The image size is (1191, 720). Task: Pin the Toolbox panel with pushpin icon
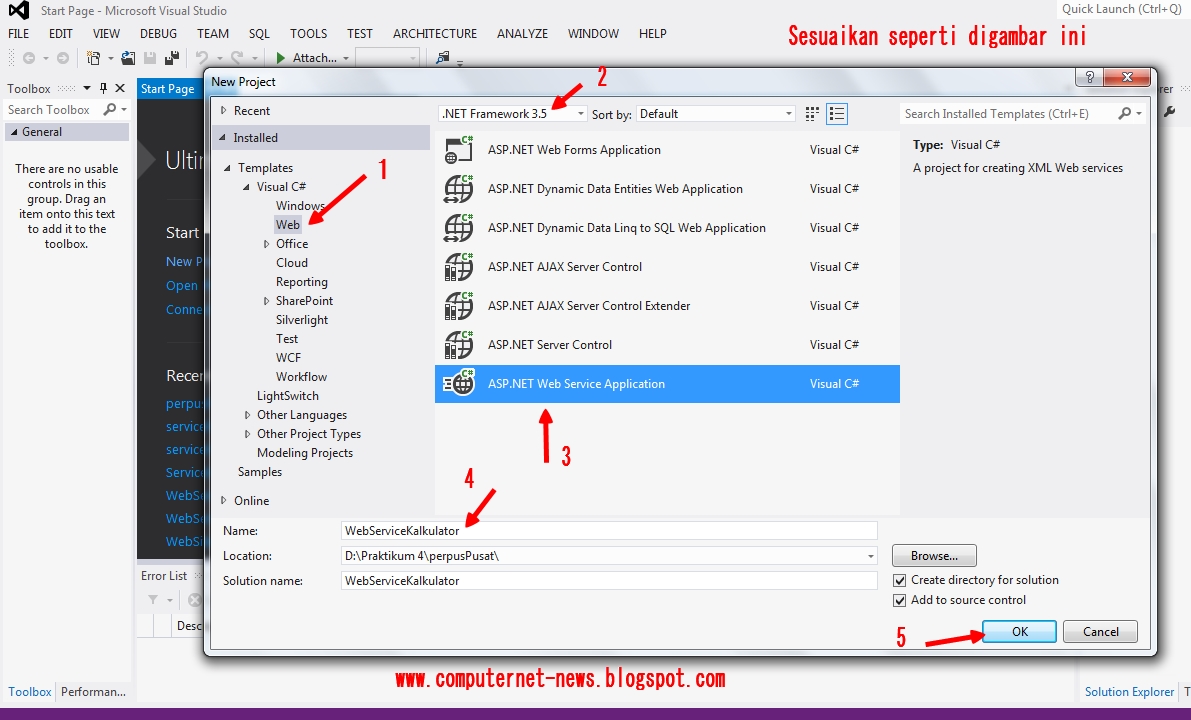(x=103, y=88)
